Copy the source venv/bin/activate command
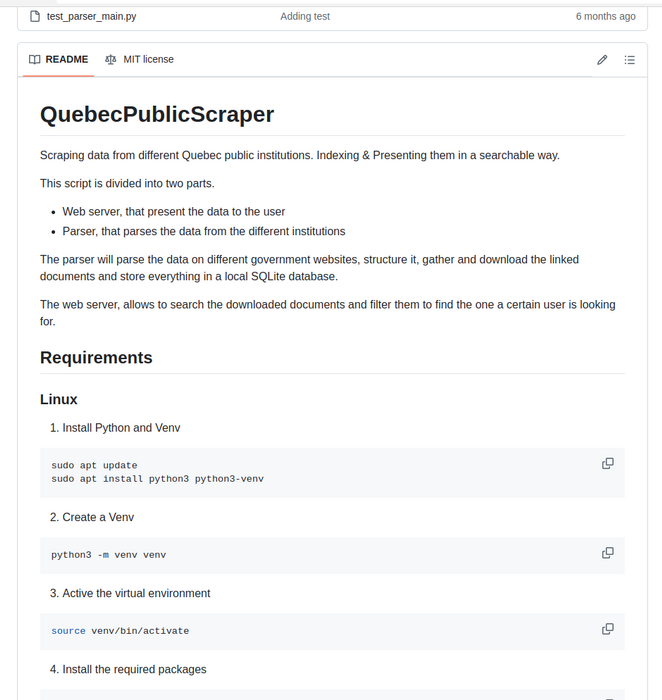Screen dimensions: 662x700 coord(607,629)
